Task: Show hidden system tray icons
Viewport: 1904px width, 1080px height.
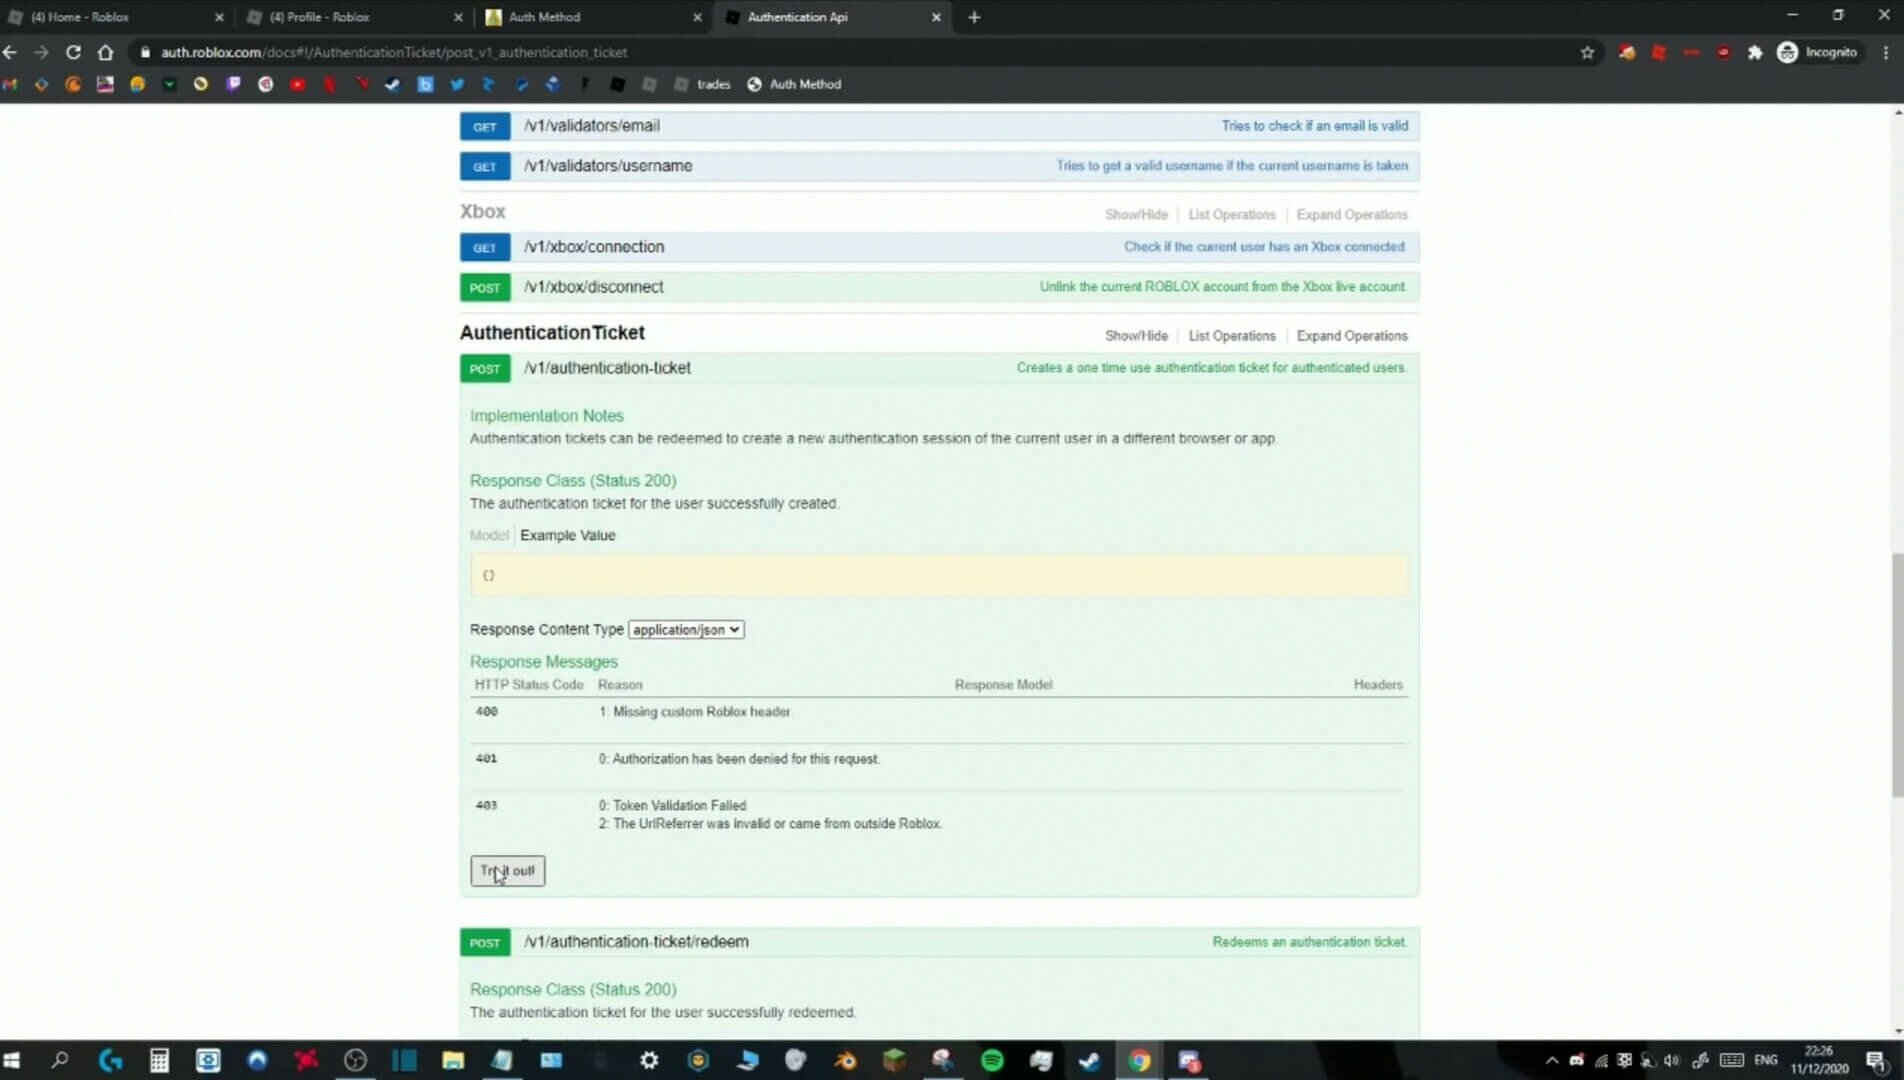Action: tap(1552, 1061)
